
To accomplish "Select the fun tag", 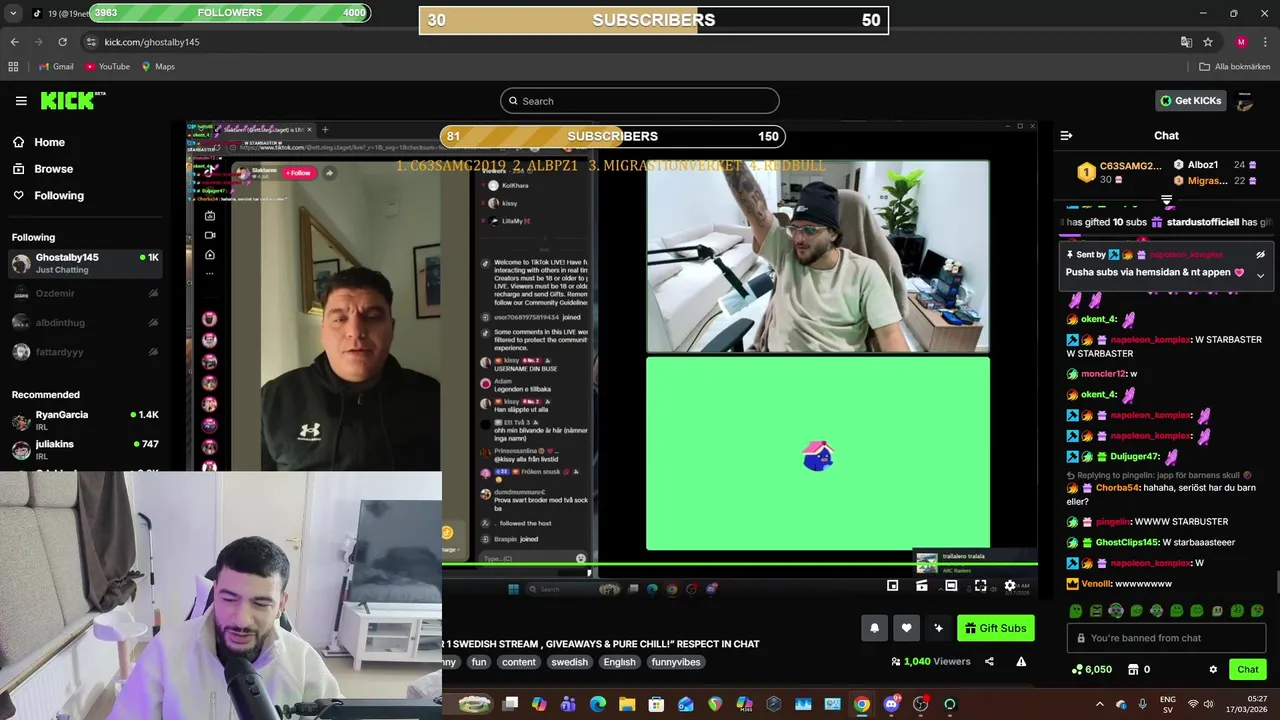I will pyautogui.click(x=479, y=662).
